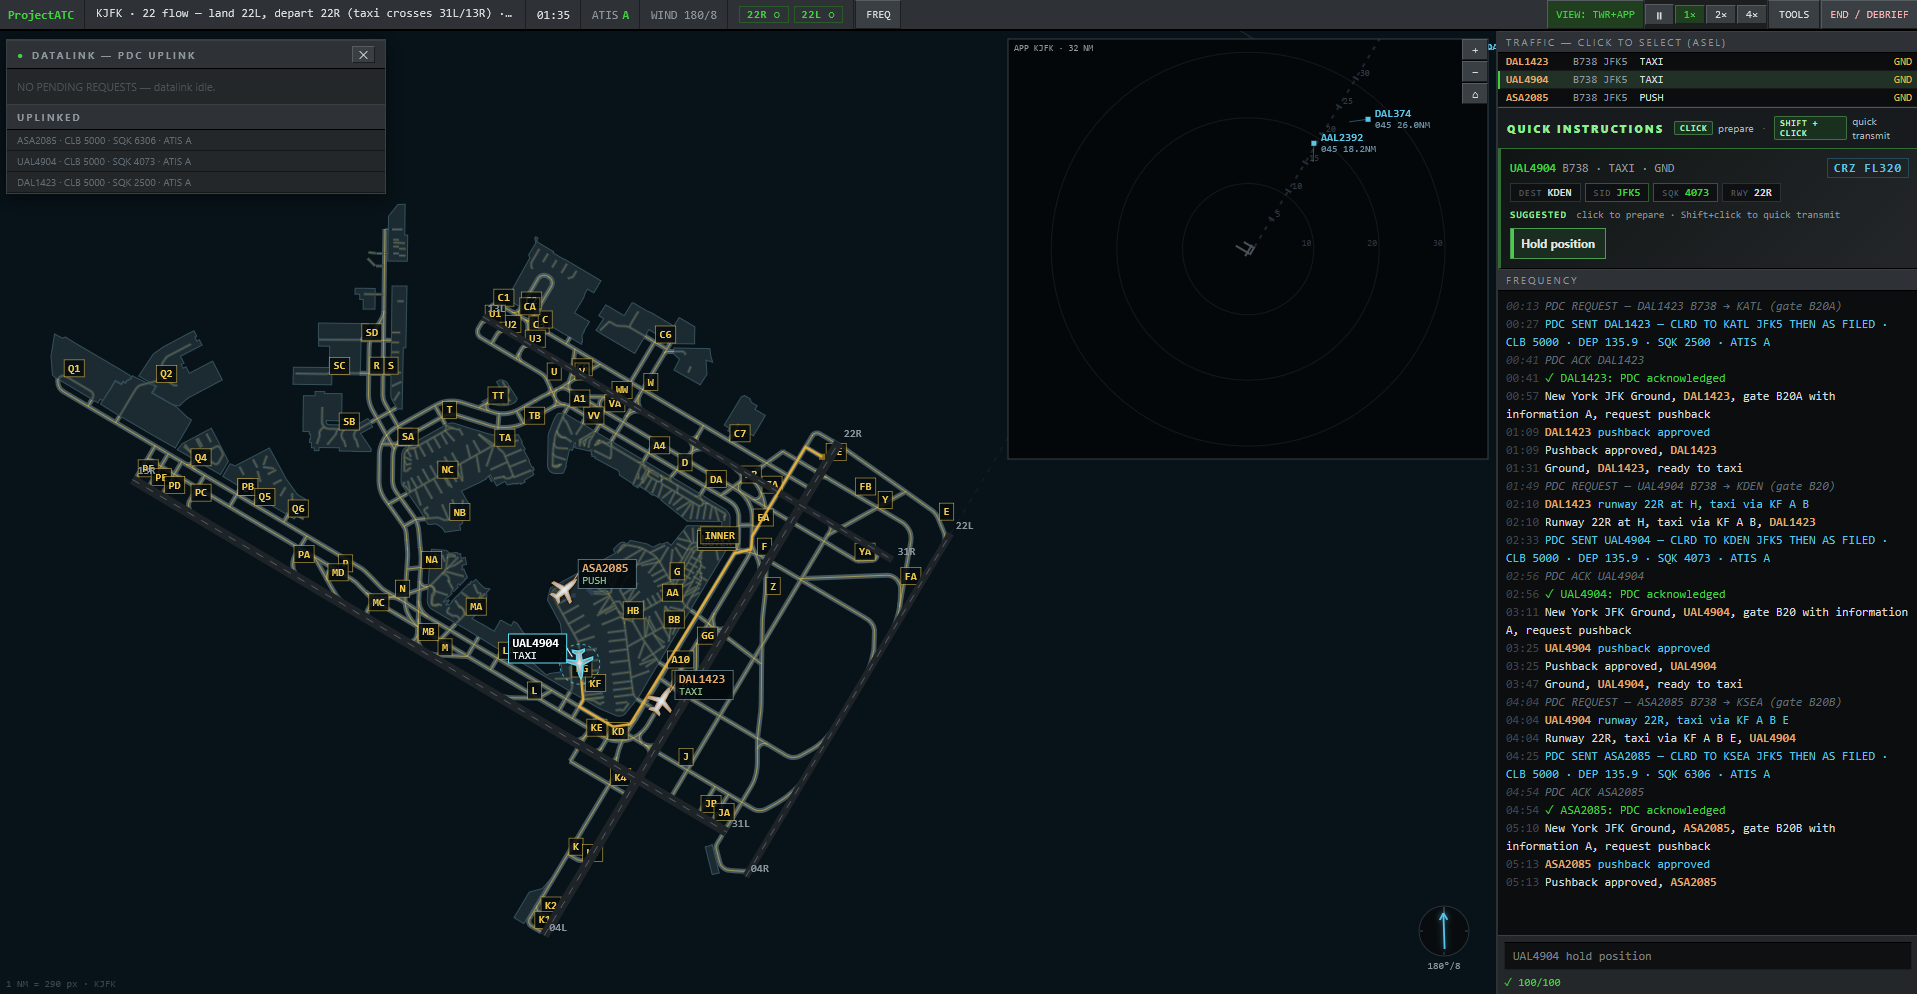Click uplinked entry UAL4904 CLB 5000
Screen dimensions: 1917x994
[196, 162]
